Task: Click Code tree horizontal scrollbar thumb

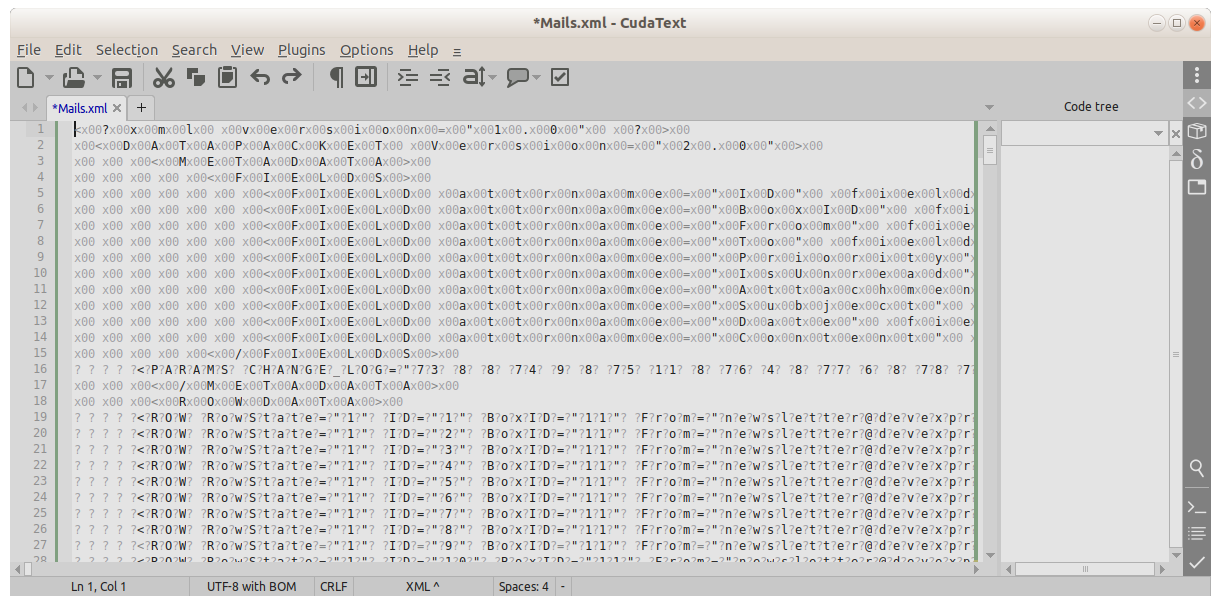Action: [x=1085, y=568]
